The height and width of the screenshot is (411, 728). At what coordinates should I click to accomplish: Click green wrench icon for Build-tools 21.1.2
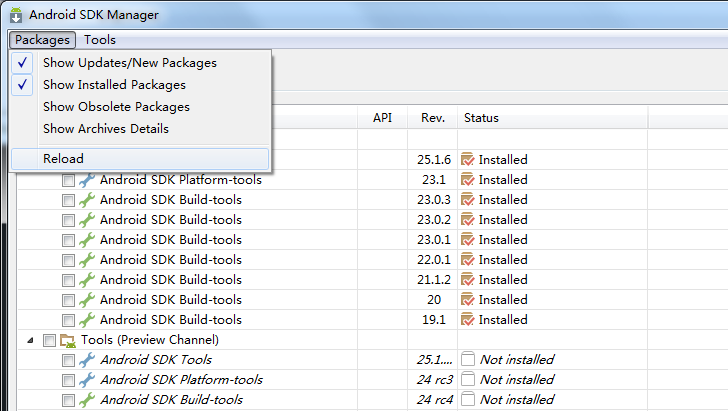coord(87,280)
